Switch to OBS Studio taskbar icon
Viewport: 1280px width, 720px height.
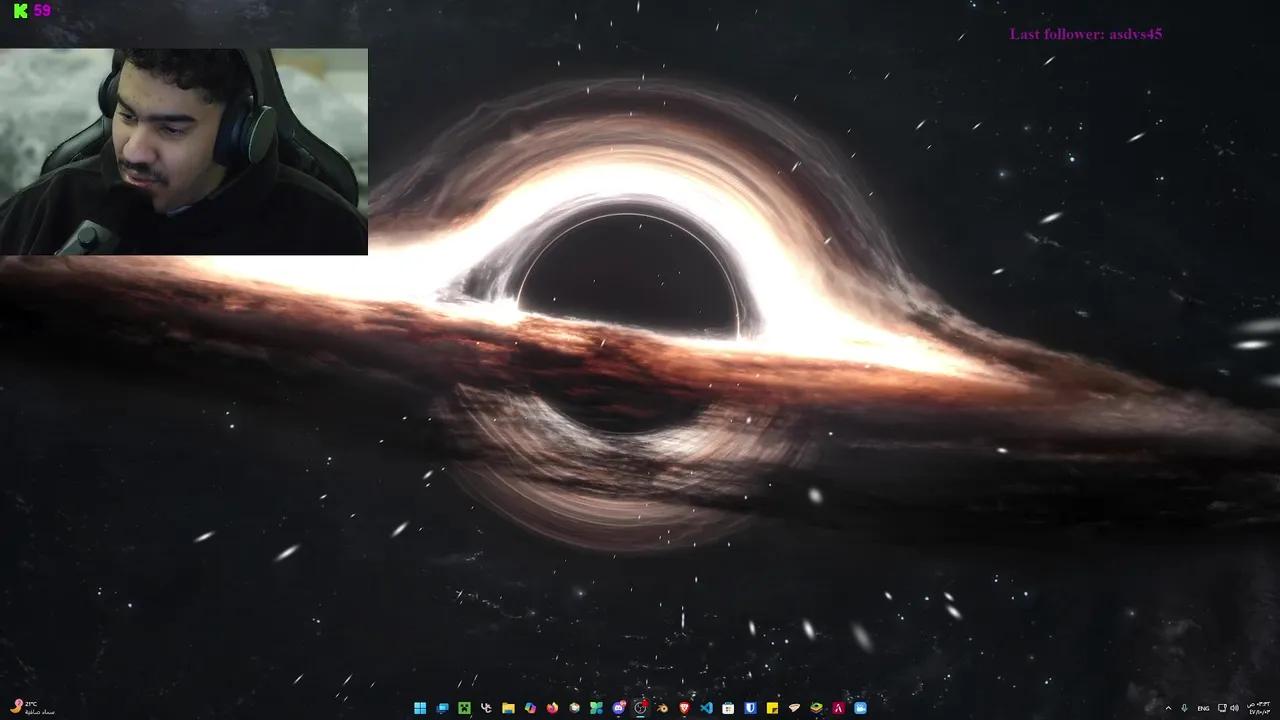(641, 708)
